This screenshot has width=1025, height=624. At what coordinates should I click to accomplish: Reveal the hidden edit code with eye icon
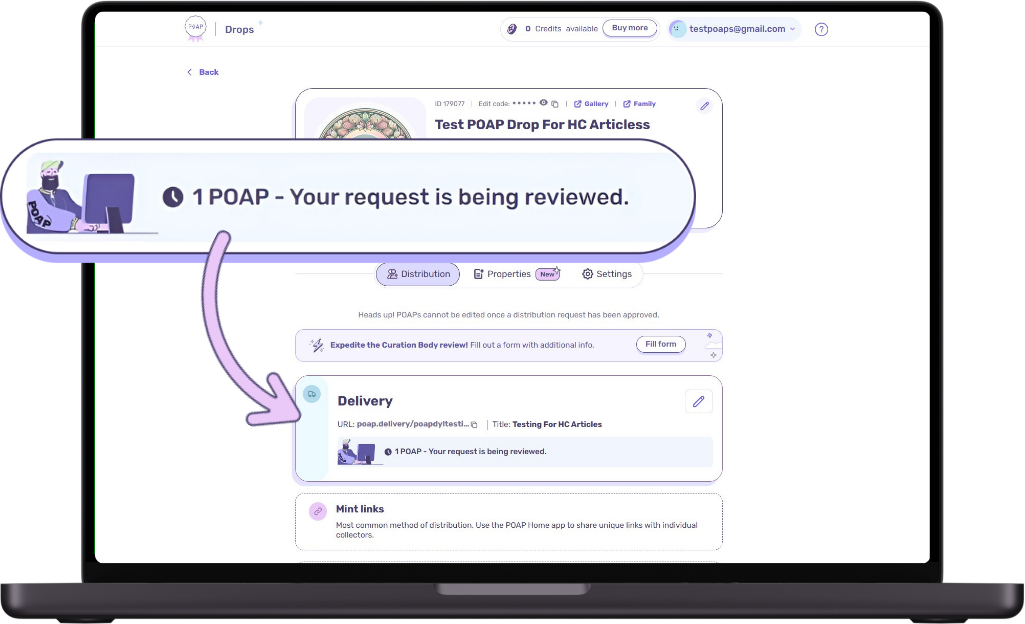tap(544, 103)
